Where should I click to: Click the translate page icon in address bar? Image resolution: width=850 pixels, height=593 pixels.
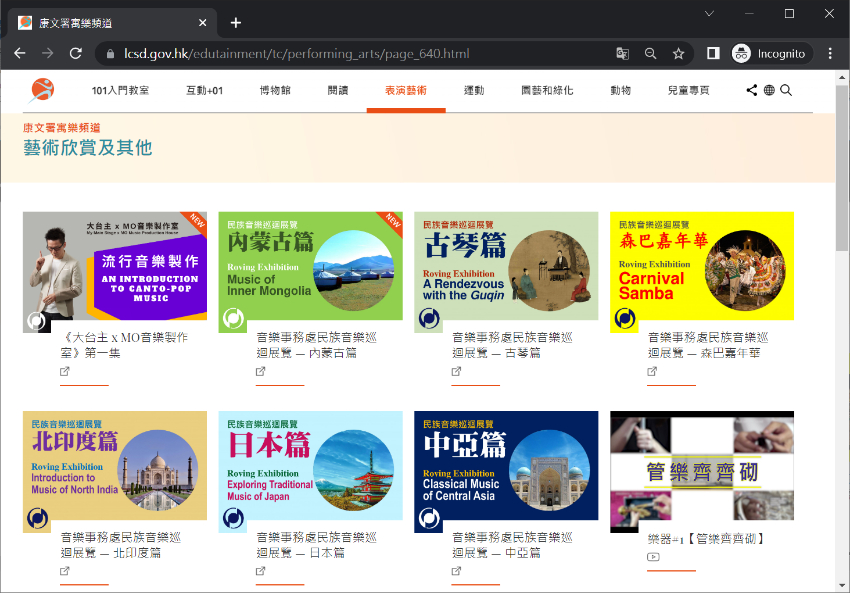[622, 53]
